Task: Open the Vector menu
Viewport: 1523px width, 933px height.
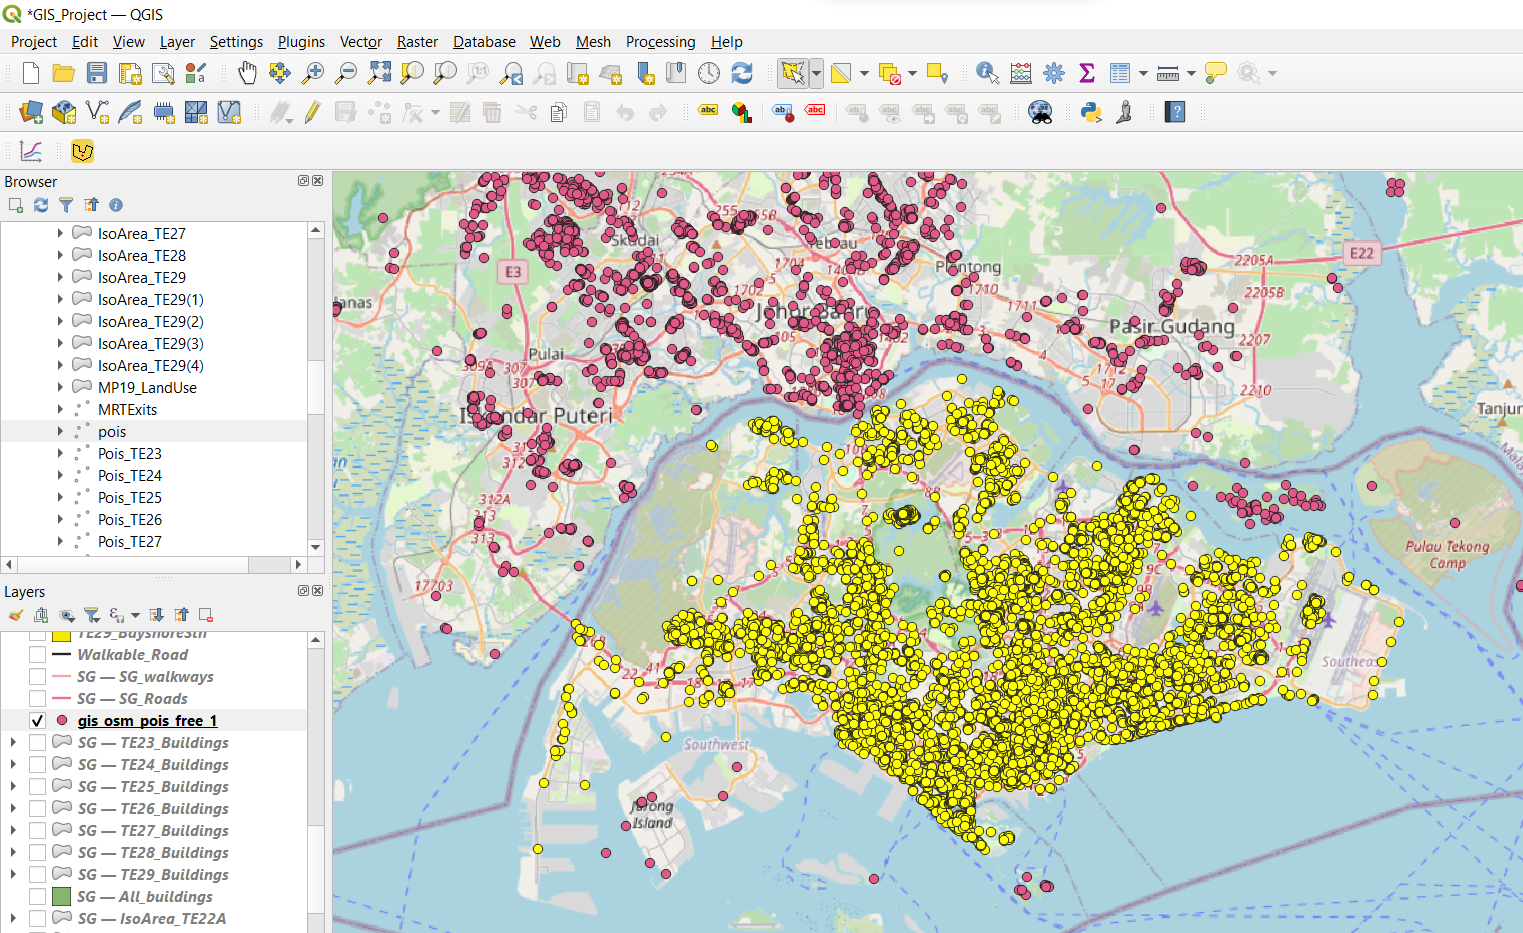Action: [360, 42]
